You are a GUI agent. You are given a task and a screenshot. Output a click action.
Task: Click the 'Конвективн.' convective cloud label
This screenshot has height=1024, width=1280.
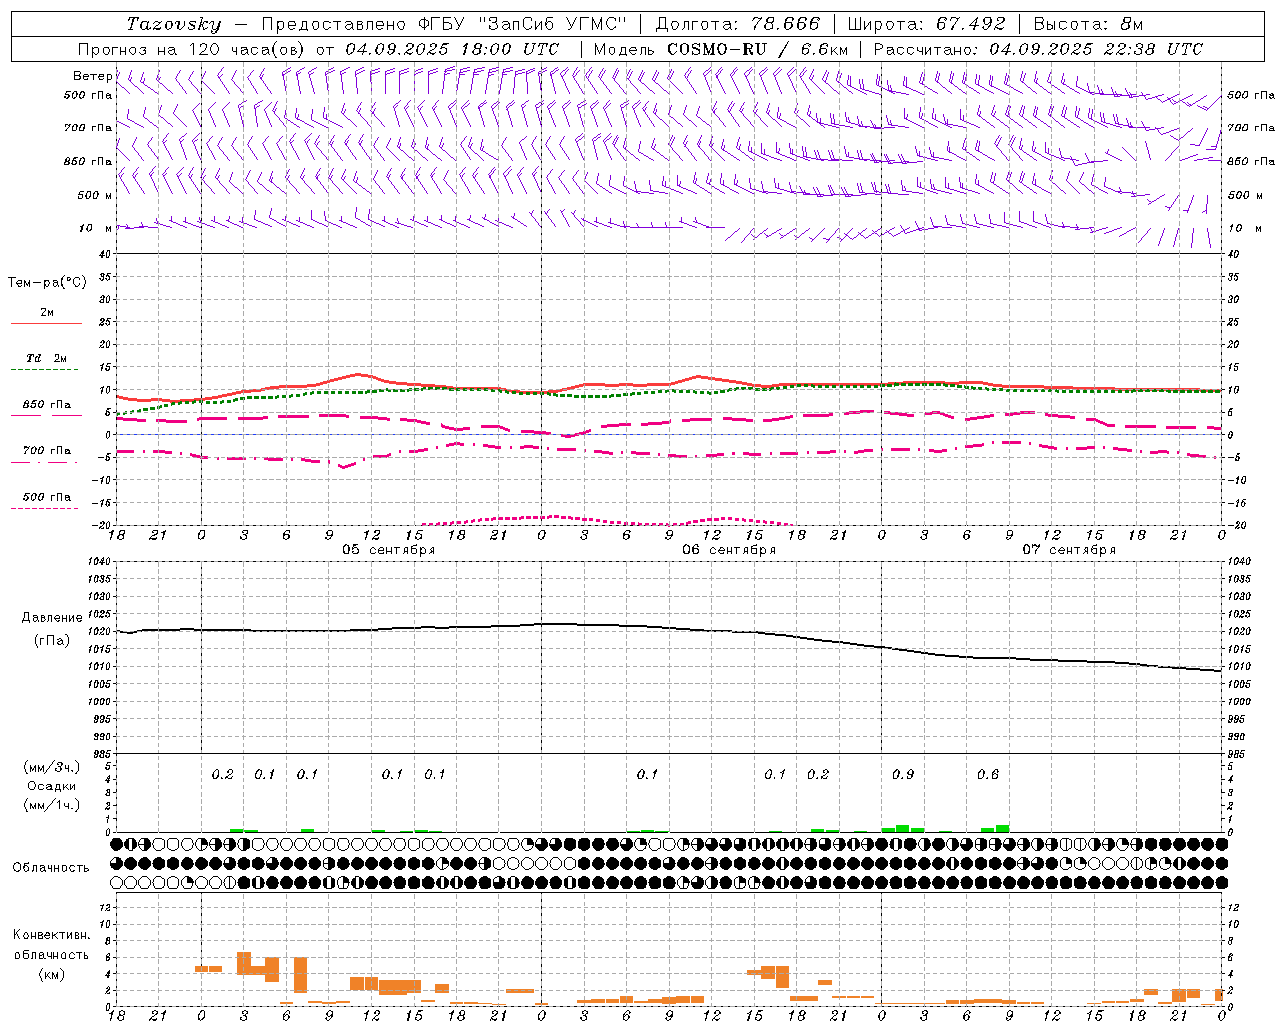52,935
